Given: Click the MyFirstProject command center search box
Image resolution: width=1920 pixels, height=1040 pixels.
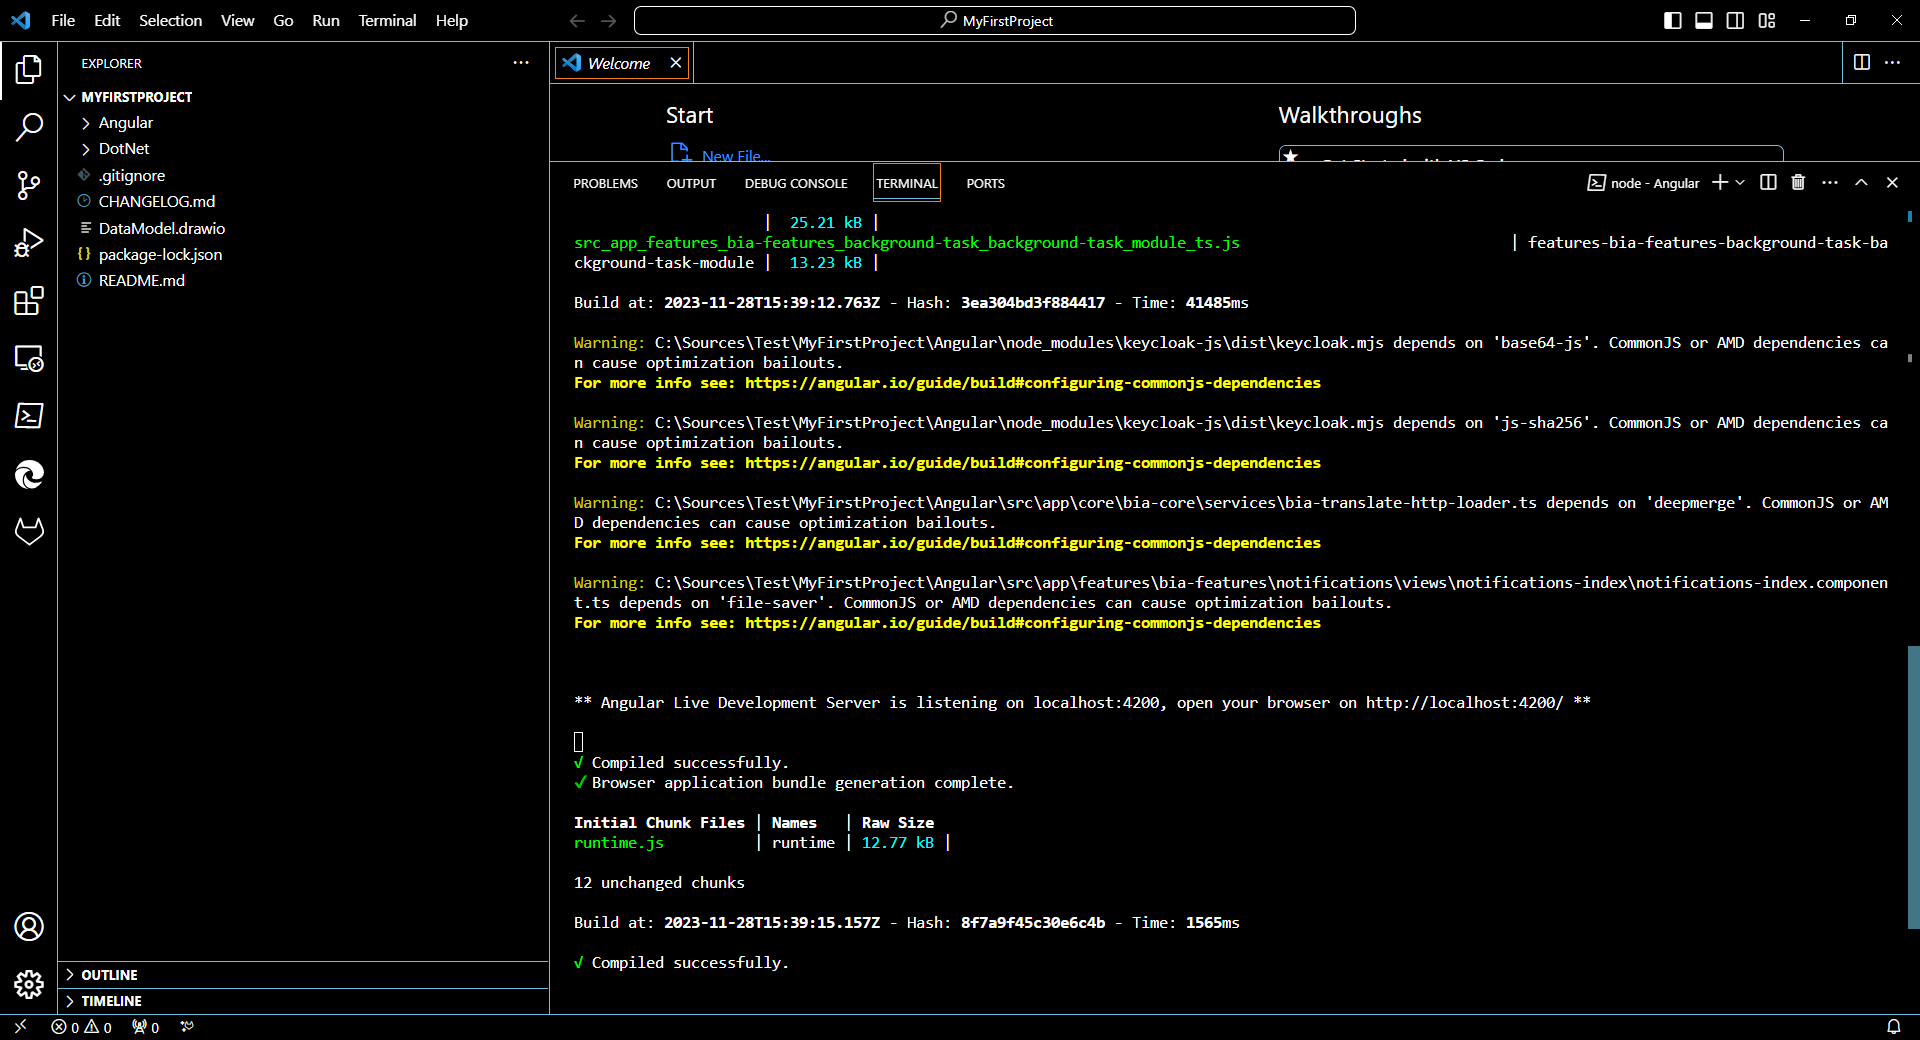Looking at the screenshot, I should coord(995,21).
